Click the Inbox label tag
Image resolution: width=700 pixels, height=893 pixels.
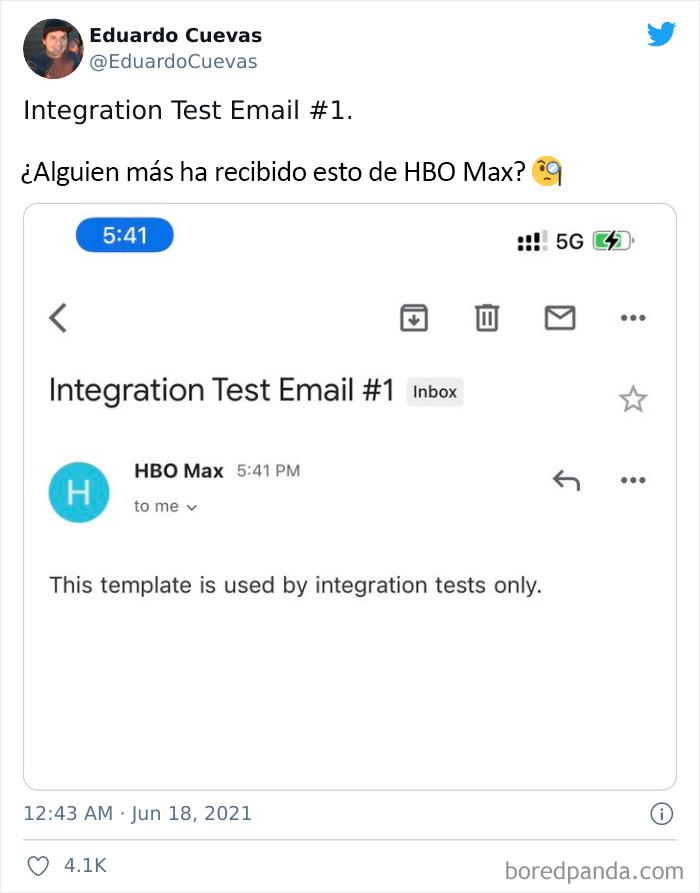click(x=435, y=392)
